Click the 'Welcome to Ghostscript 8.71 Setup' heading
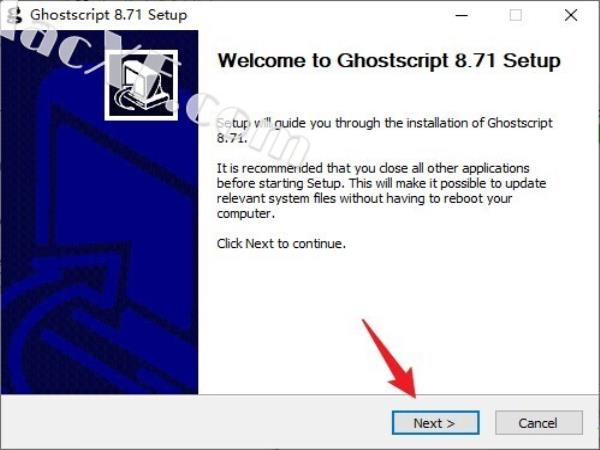Image resolution: width=600 pixels, height=450 pixels. [x=389, y=60]
